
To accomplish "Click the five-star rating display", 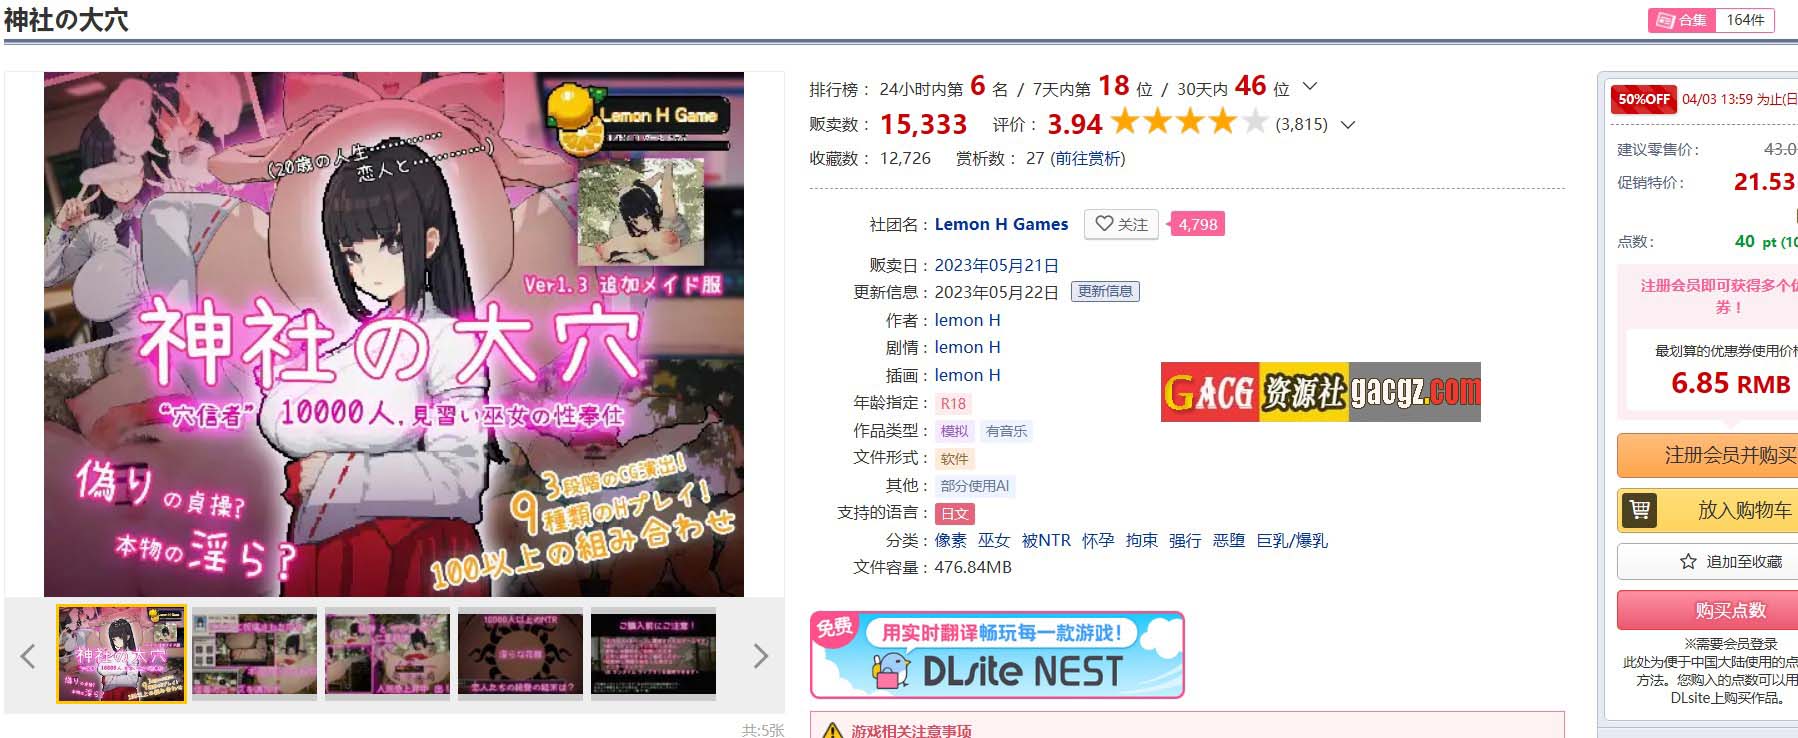I will 1189,123.
